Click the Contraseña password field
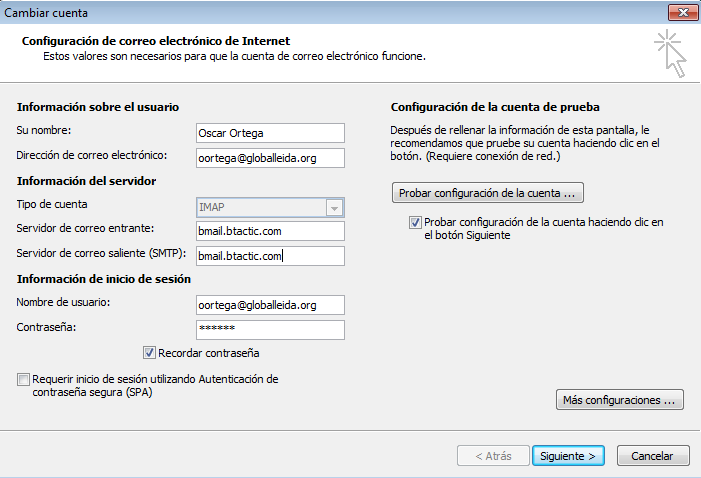The height and width of the screenshot is (478, 701). pyautogui.click(x=270, y=330)
